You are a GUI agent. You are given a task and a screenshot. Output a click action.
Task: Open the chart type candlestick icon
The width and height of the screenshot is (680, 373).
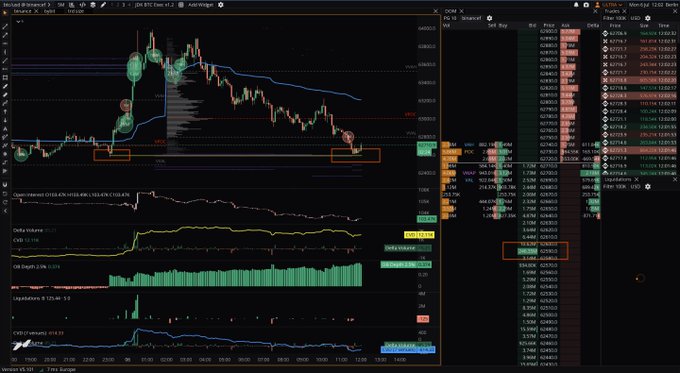[x=72, y=4]
